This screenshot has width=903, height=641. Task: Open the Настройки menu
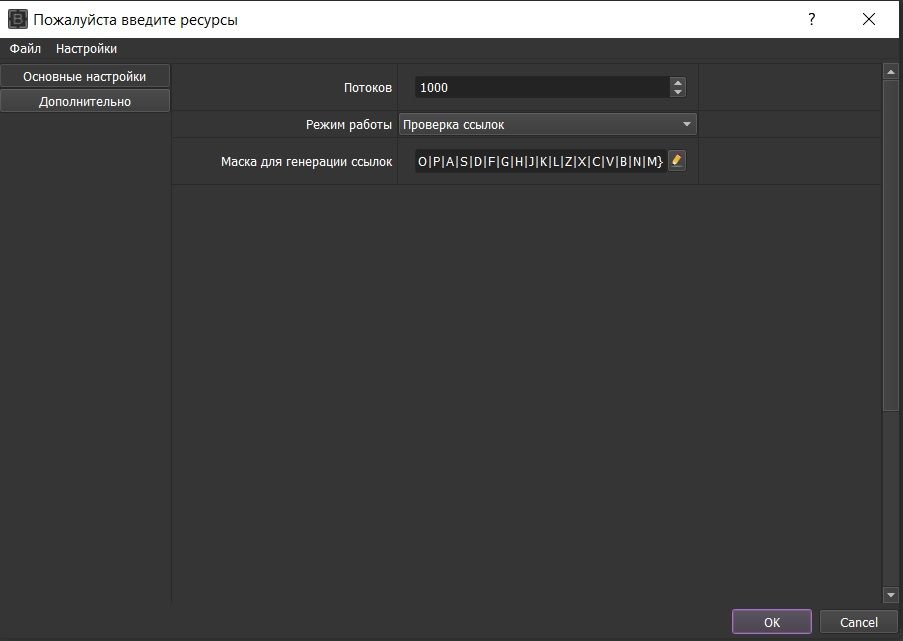(x=86, y=48)
